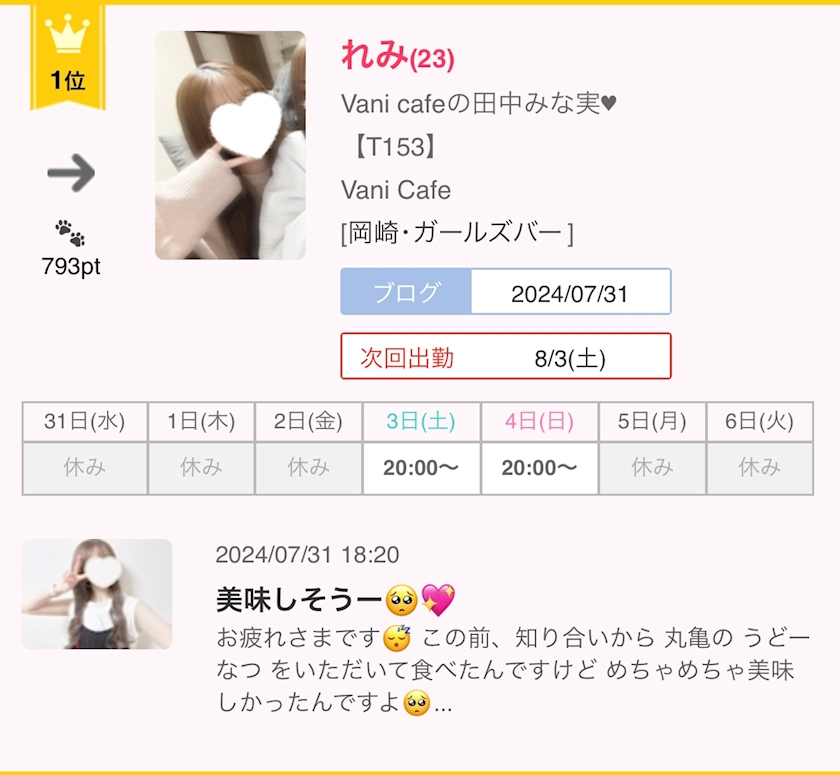The height and width of the screenshot is (775, 840).
Task: Open れみ's profile photo
Action: [230, 145]
